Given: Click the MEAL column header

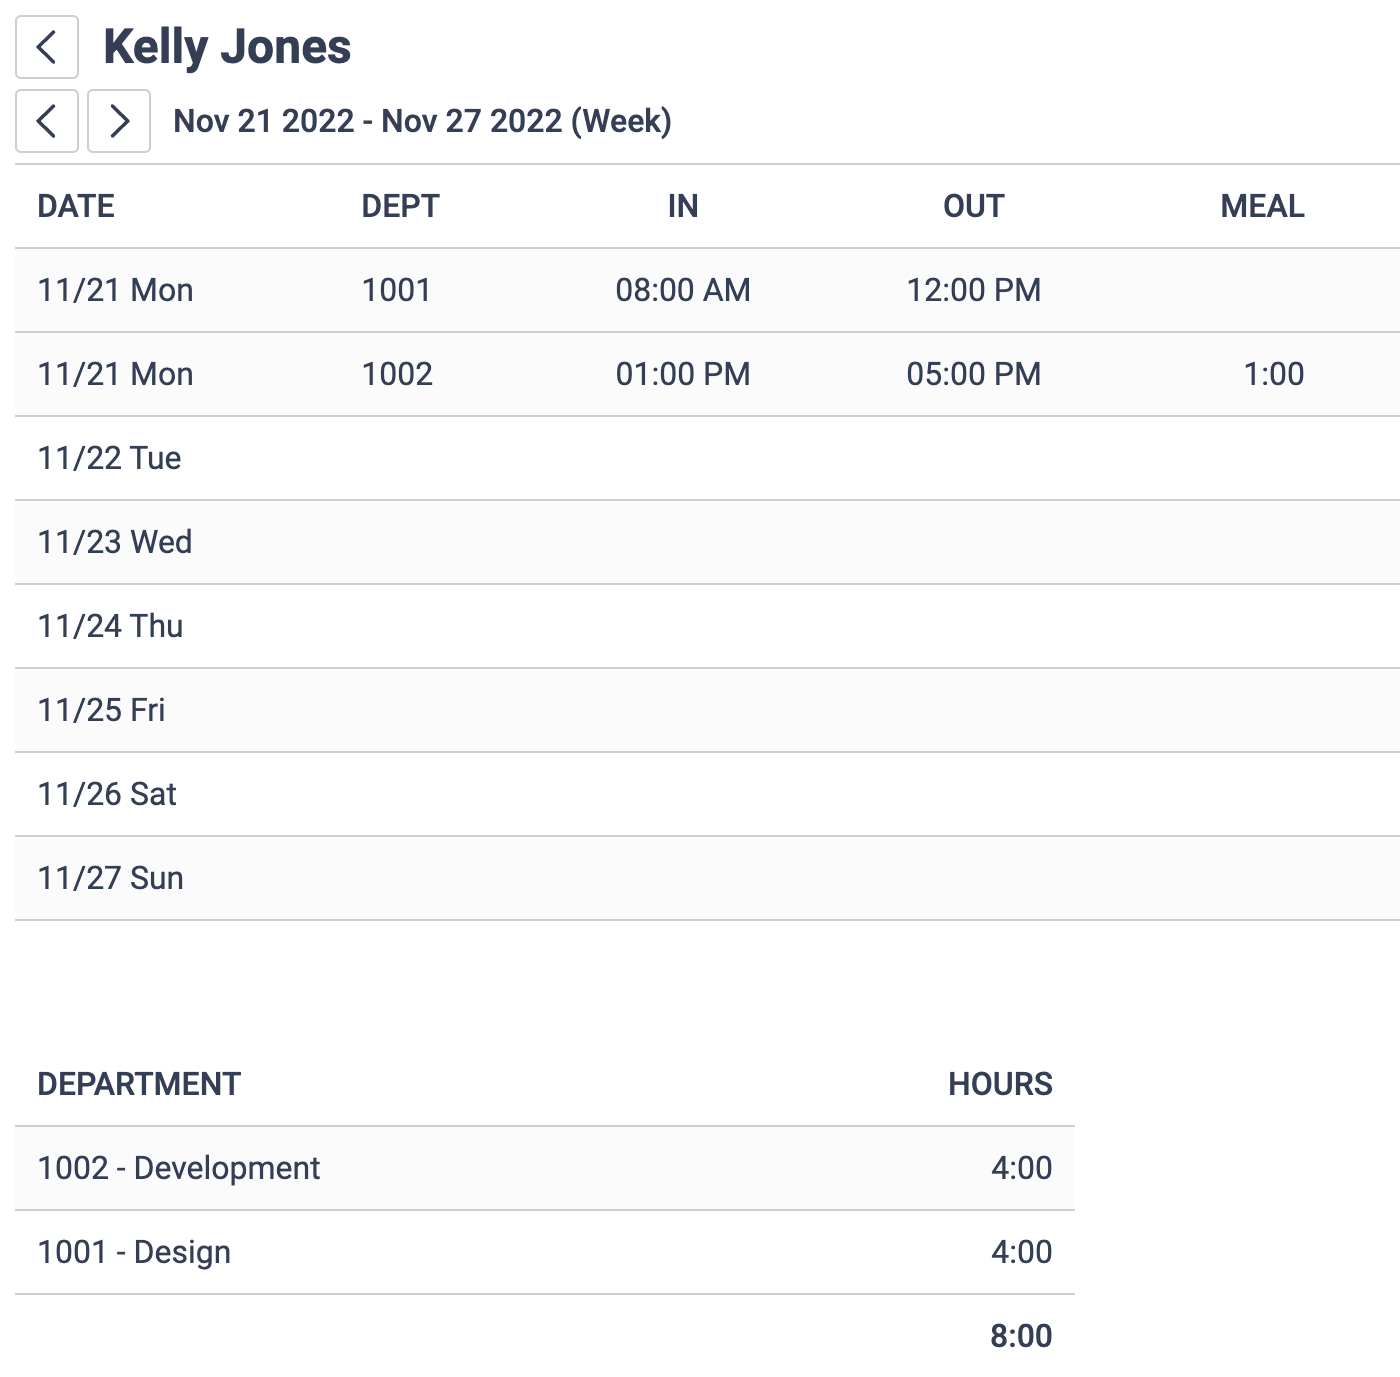Looking at the screenshot, I should (1263, 206).
